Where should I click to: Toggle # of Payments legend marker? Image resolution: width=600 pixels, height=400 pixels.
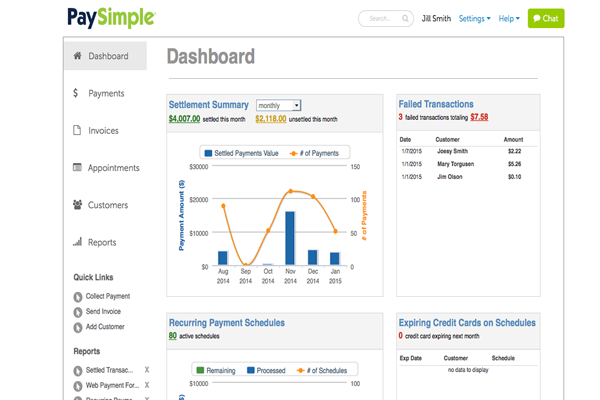293,153
